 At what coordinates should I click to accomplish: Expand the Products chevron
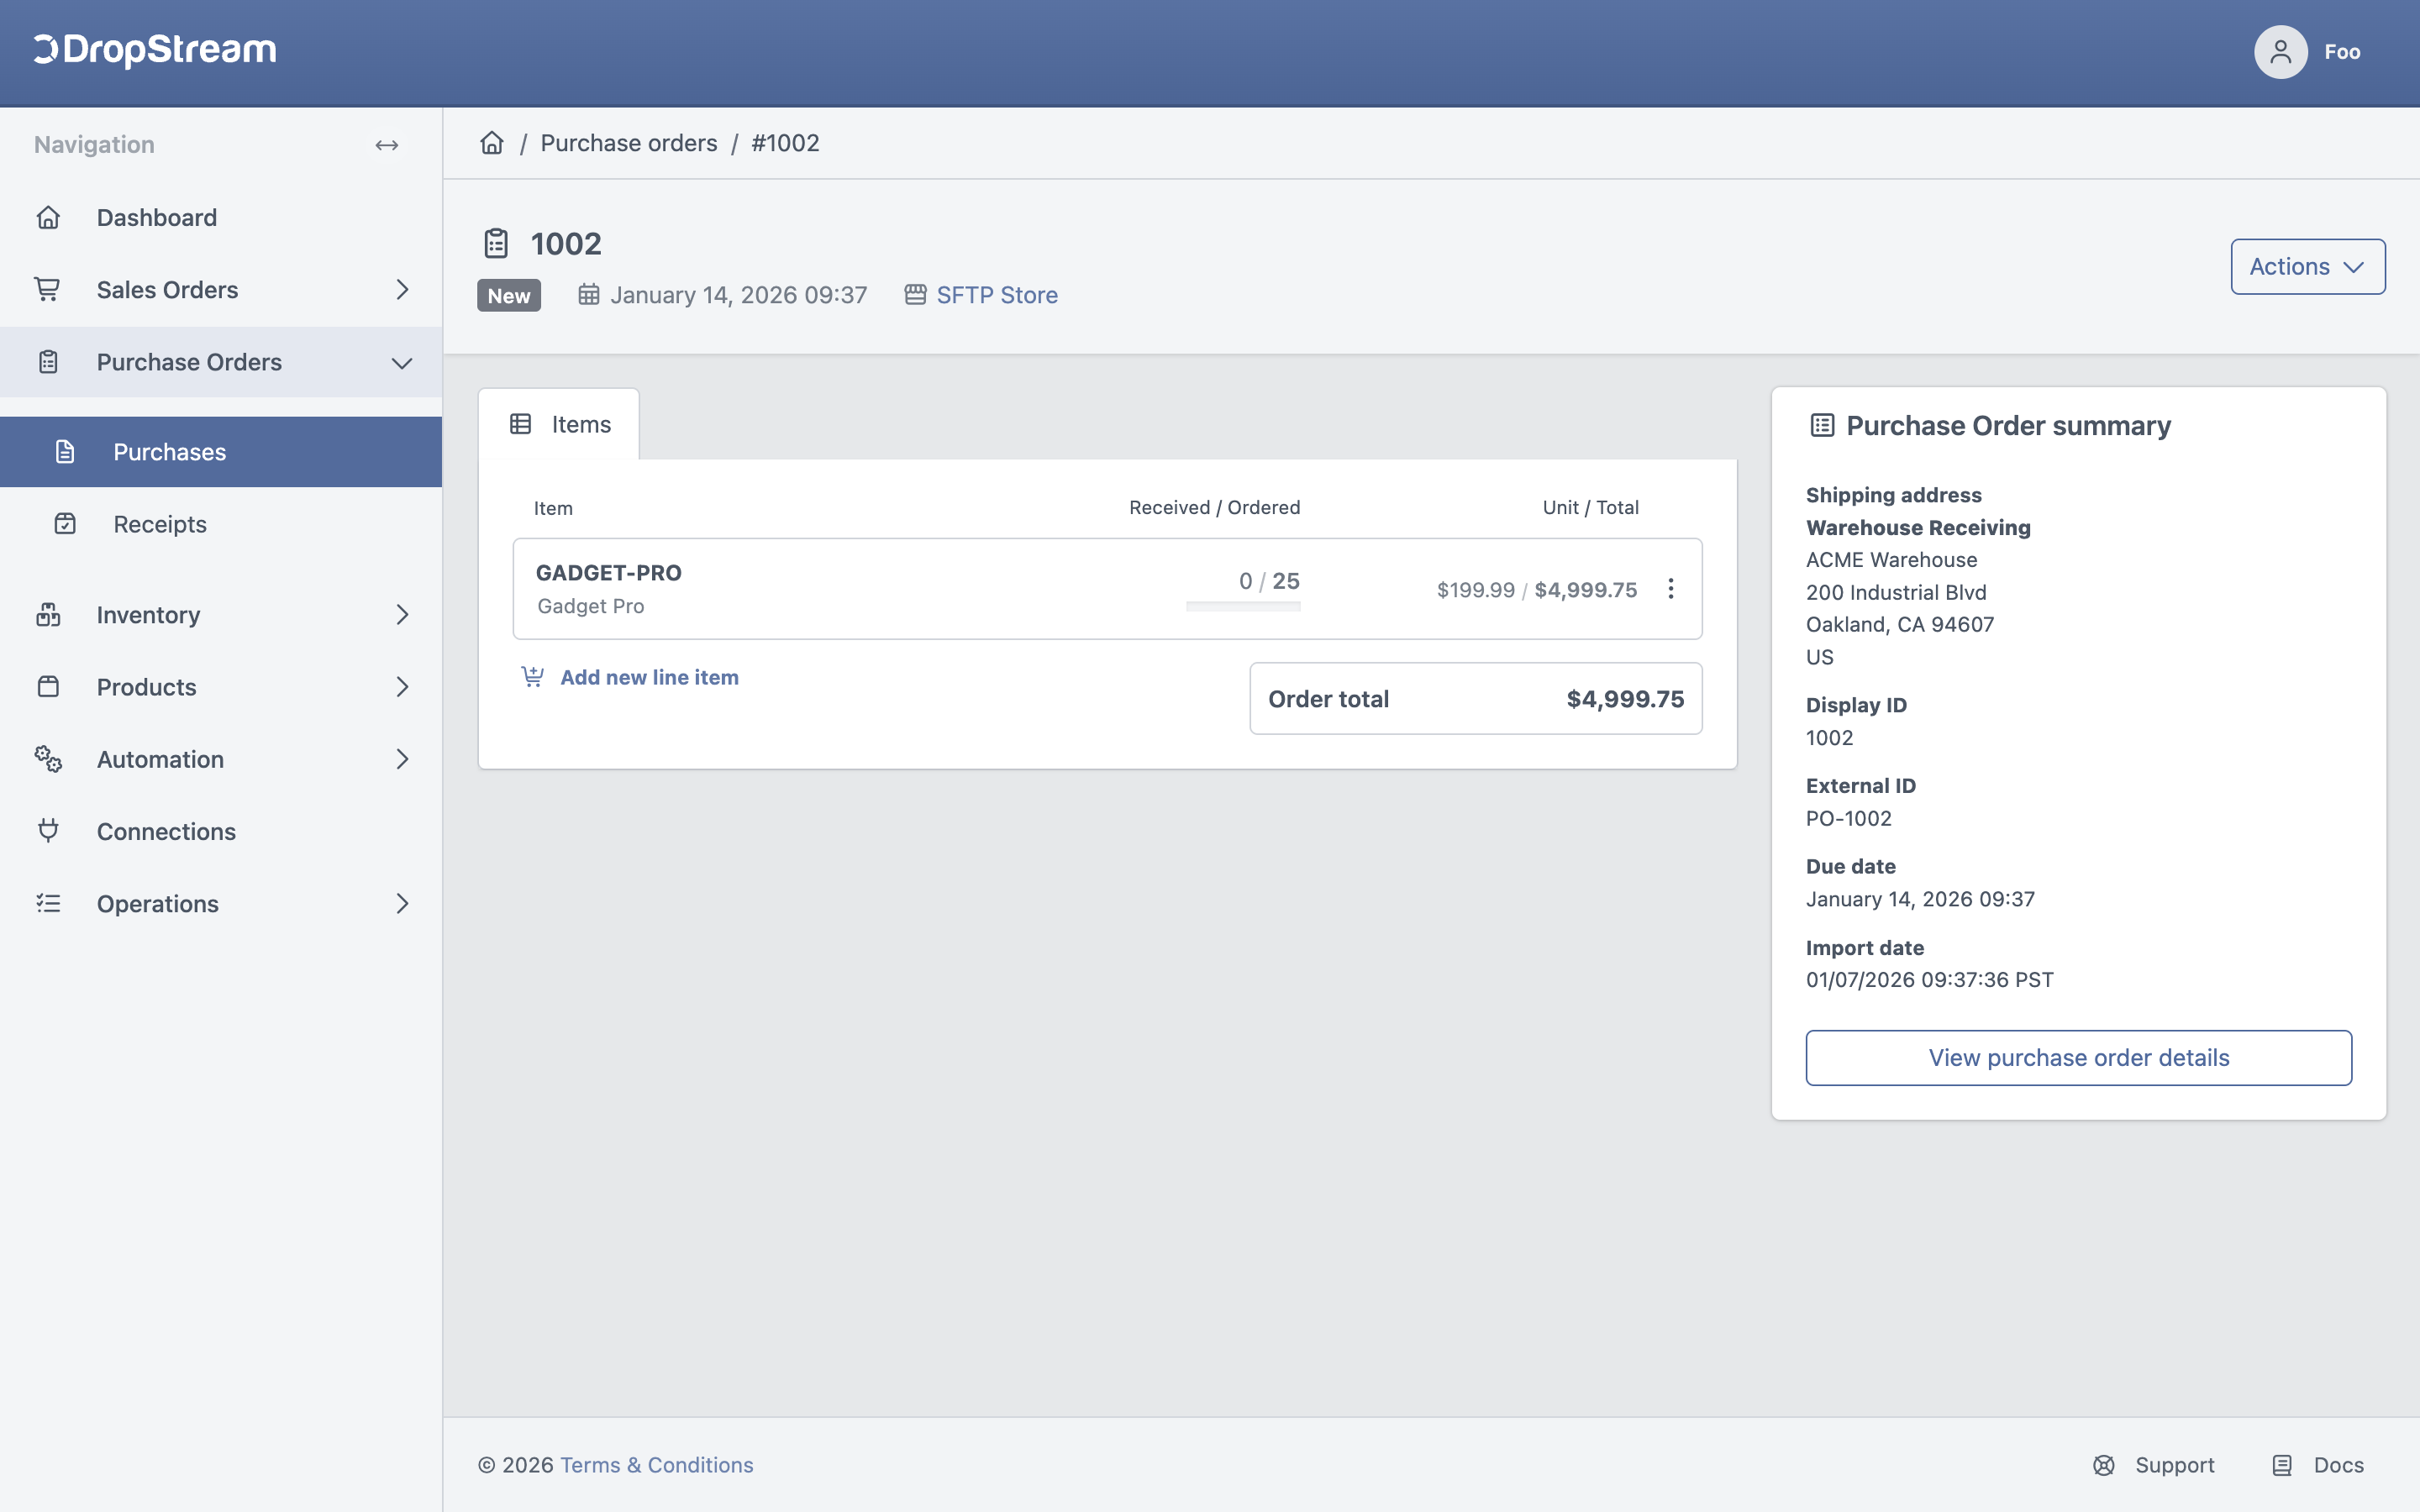402,687
